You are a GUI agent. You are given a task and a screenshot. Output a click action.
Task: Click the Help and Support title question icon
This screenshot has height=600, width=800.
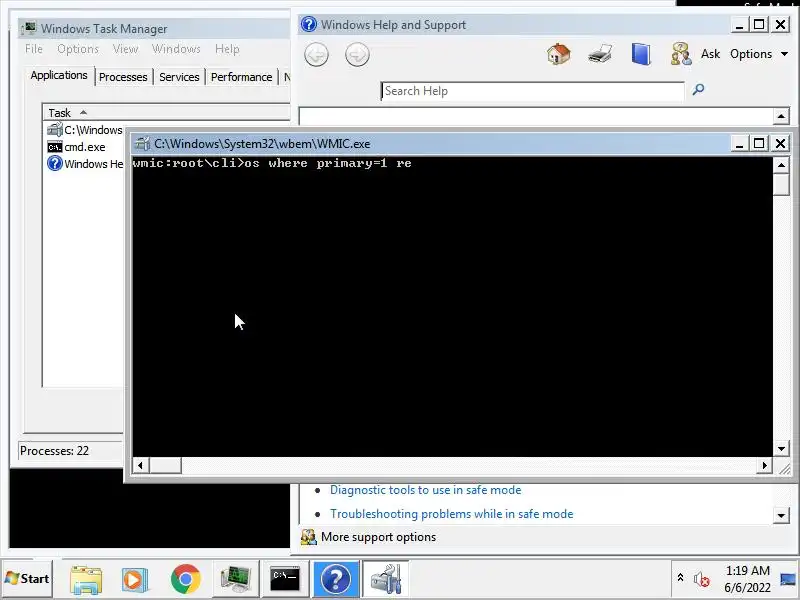[x=308, y=24]
